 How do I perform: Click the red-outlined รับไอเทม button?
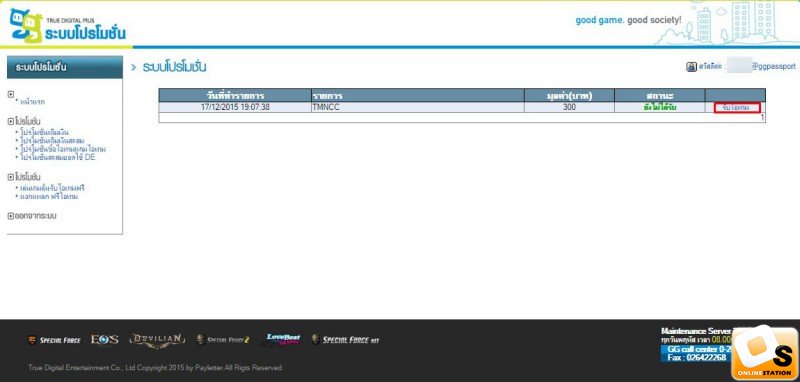tap(737, 108)
